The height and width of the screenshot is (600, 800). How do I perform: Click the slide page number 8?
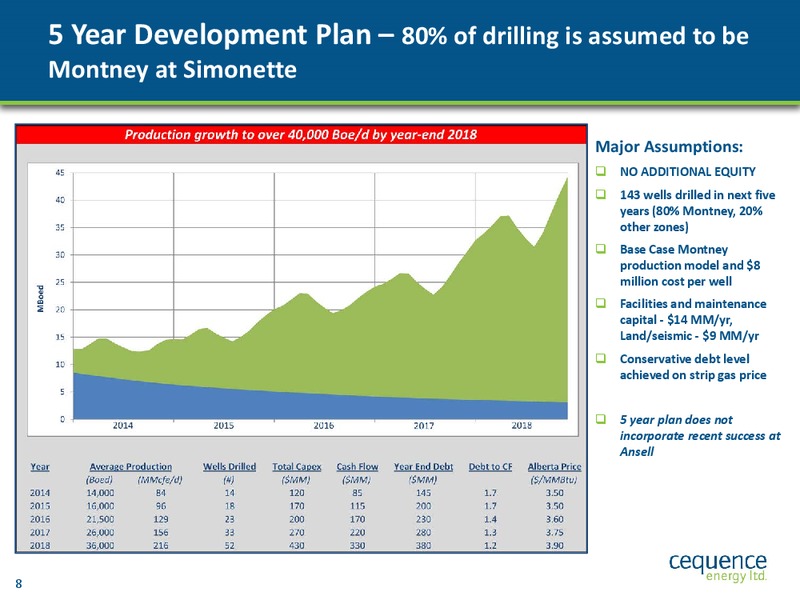pyautogui.click(x=19, y=584)
